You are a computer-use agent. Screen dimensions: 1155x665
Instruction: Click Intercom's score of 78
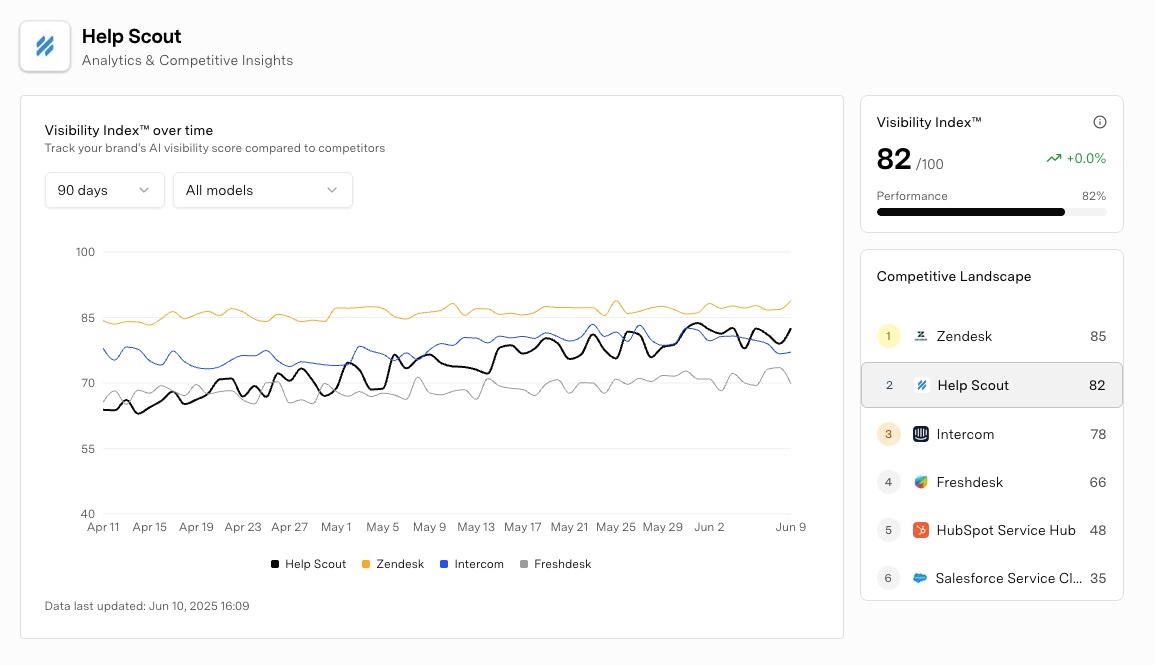point(1098,434)
